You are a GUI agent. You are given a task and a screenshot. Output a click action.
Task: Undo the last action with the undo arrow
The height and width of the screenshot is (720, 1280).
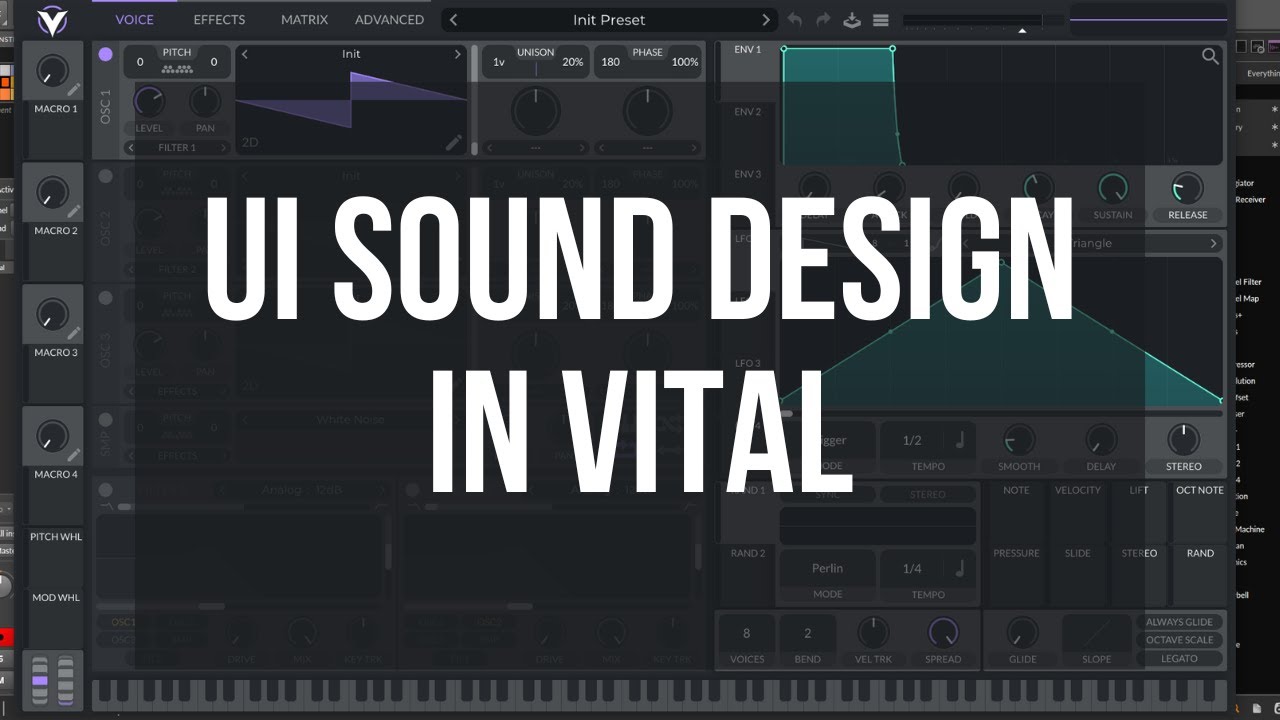pyautogui.click(x=795, y=20)
